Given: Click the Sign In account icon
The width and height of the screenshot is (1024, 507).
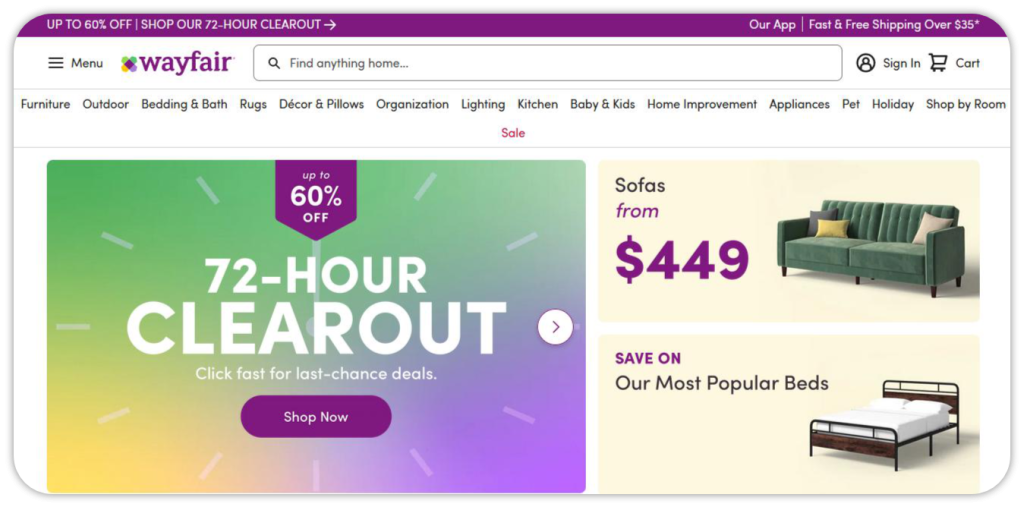Looking at the screenshot, I should [x=865, y=63].
